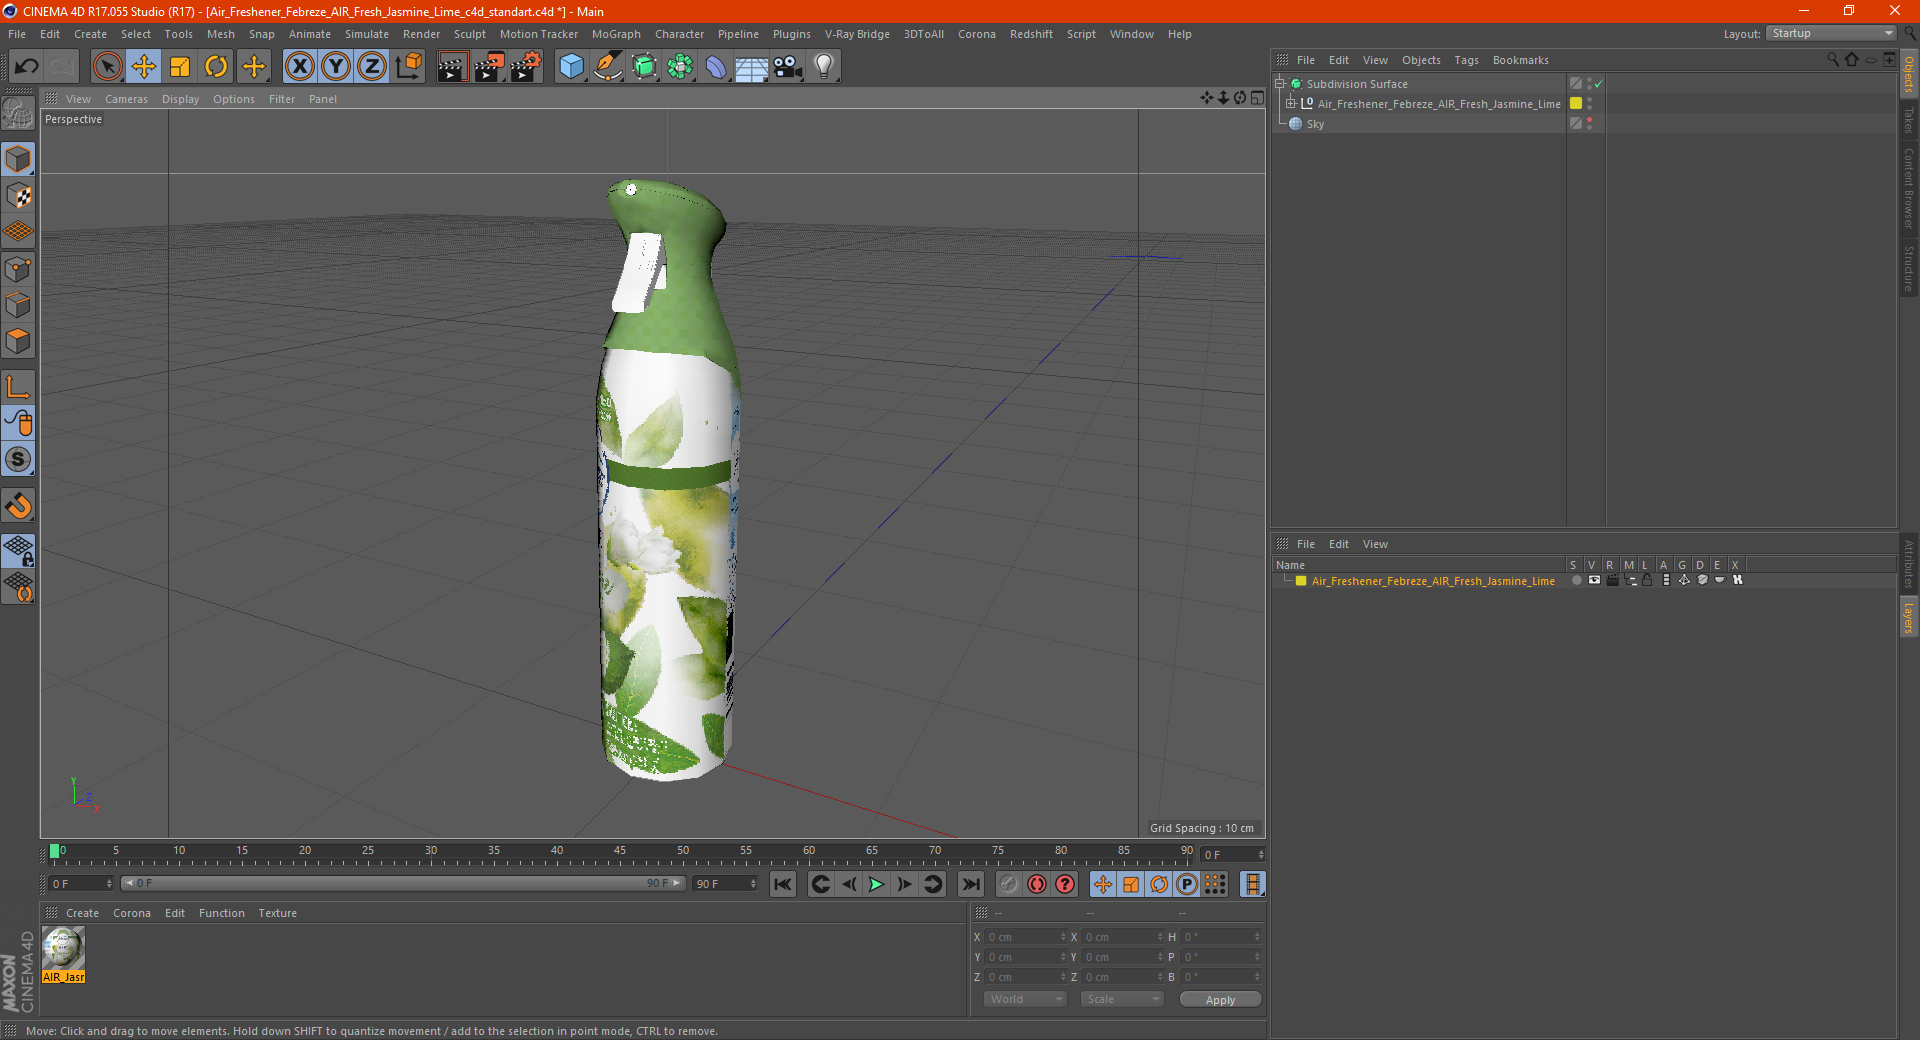Add a Light object
Image resolution: width=1920 pixels, height=1040 pixels.
click(824, 67)
